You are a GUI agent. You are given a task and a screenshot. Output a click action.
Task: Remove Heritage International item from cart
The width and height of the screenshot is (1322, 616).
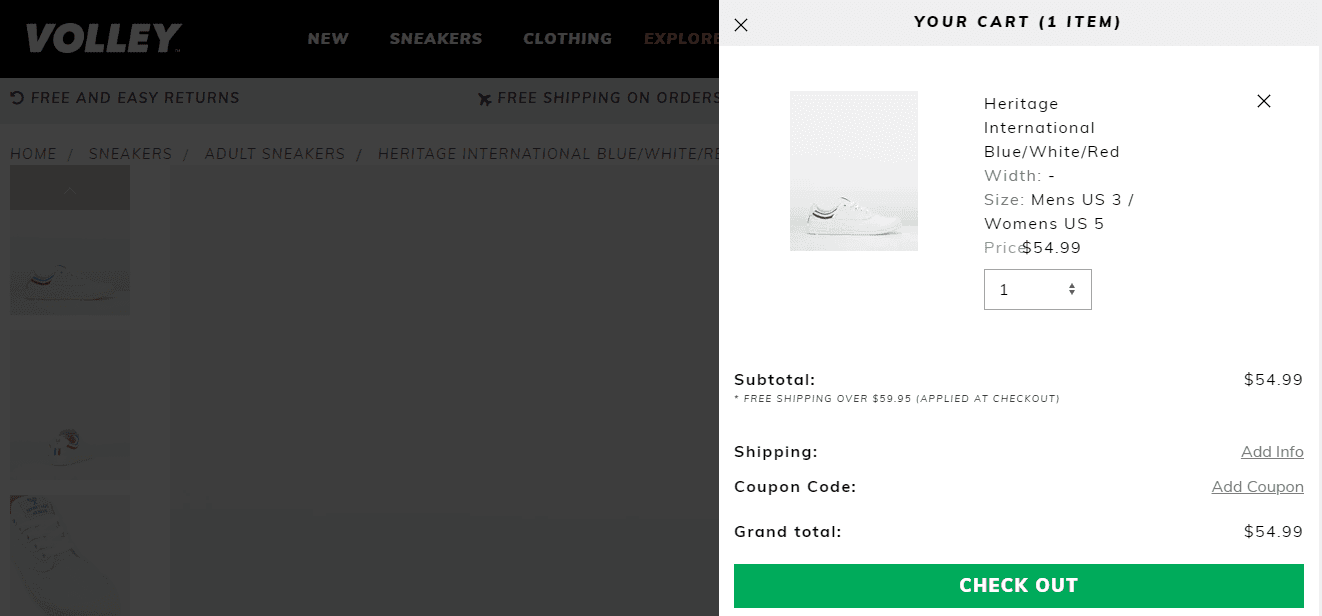pos(1264,101)
